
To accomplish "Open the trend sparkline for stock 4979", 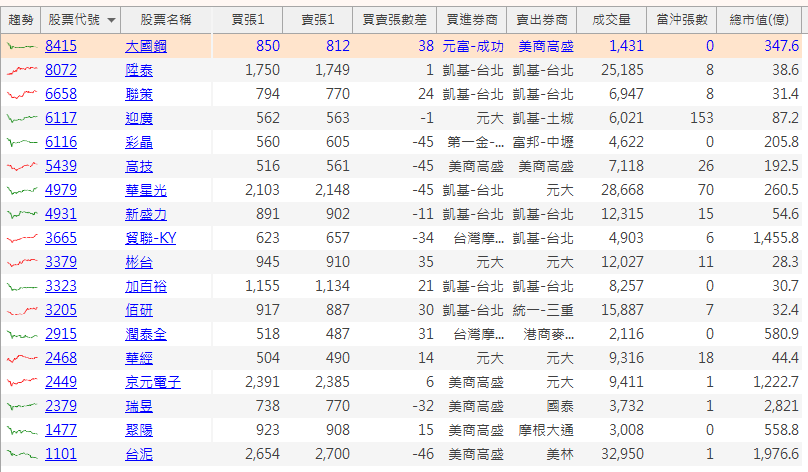I will pyautogui.click(x=22, y=191).
